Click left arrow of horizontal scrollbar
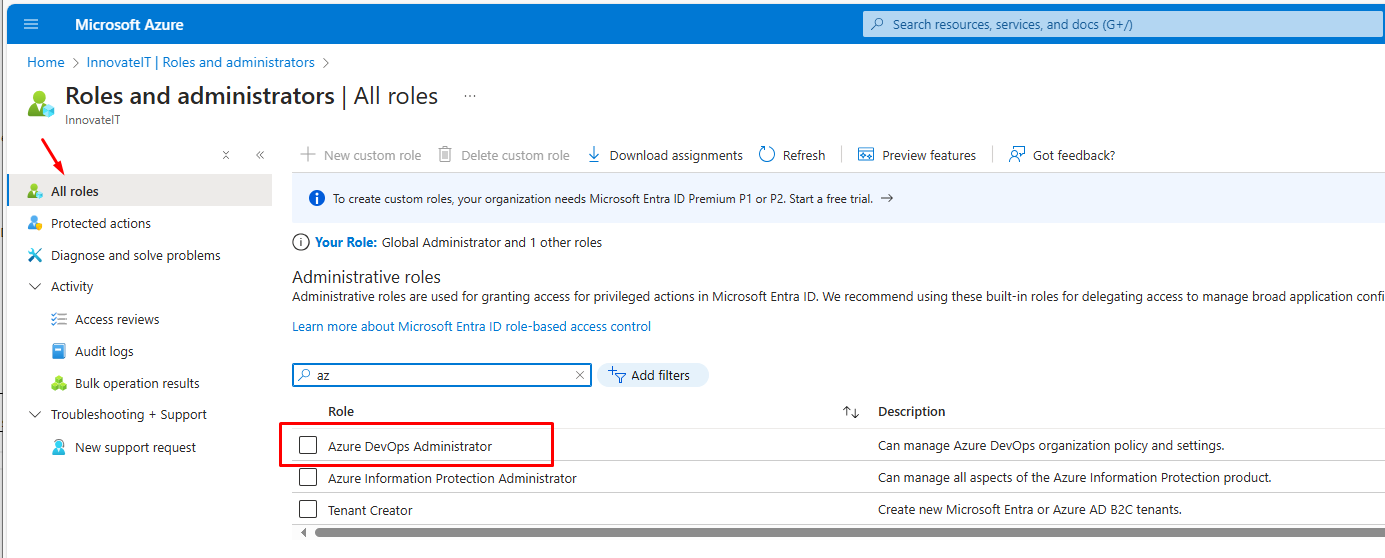 click(x=304, y=532)
